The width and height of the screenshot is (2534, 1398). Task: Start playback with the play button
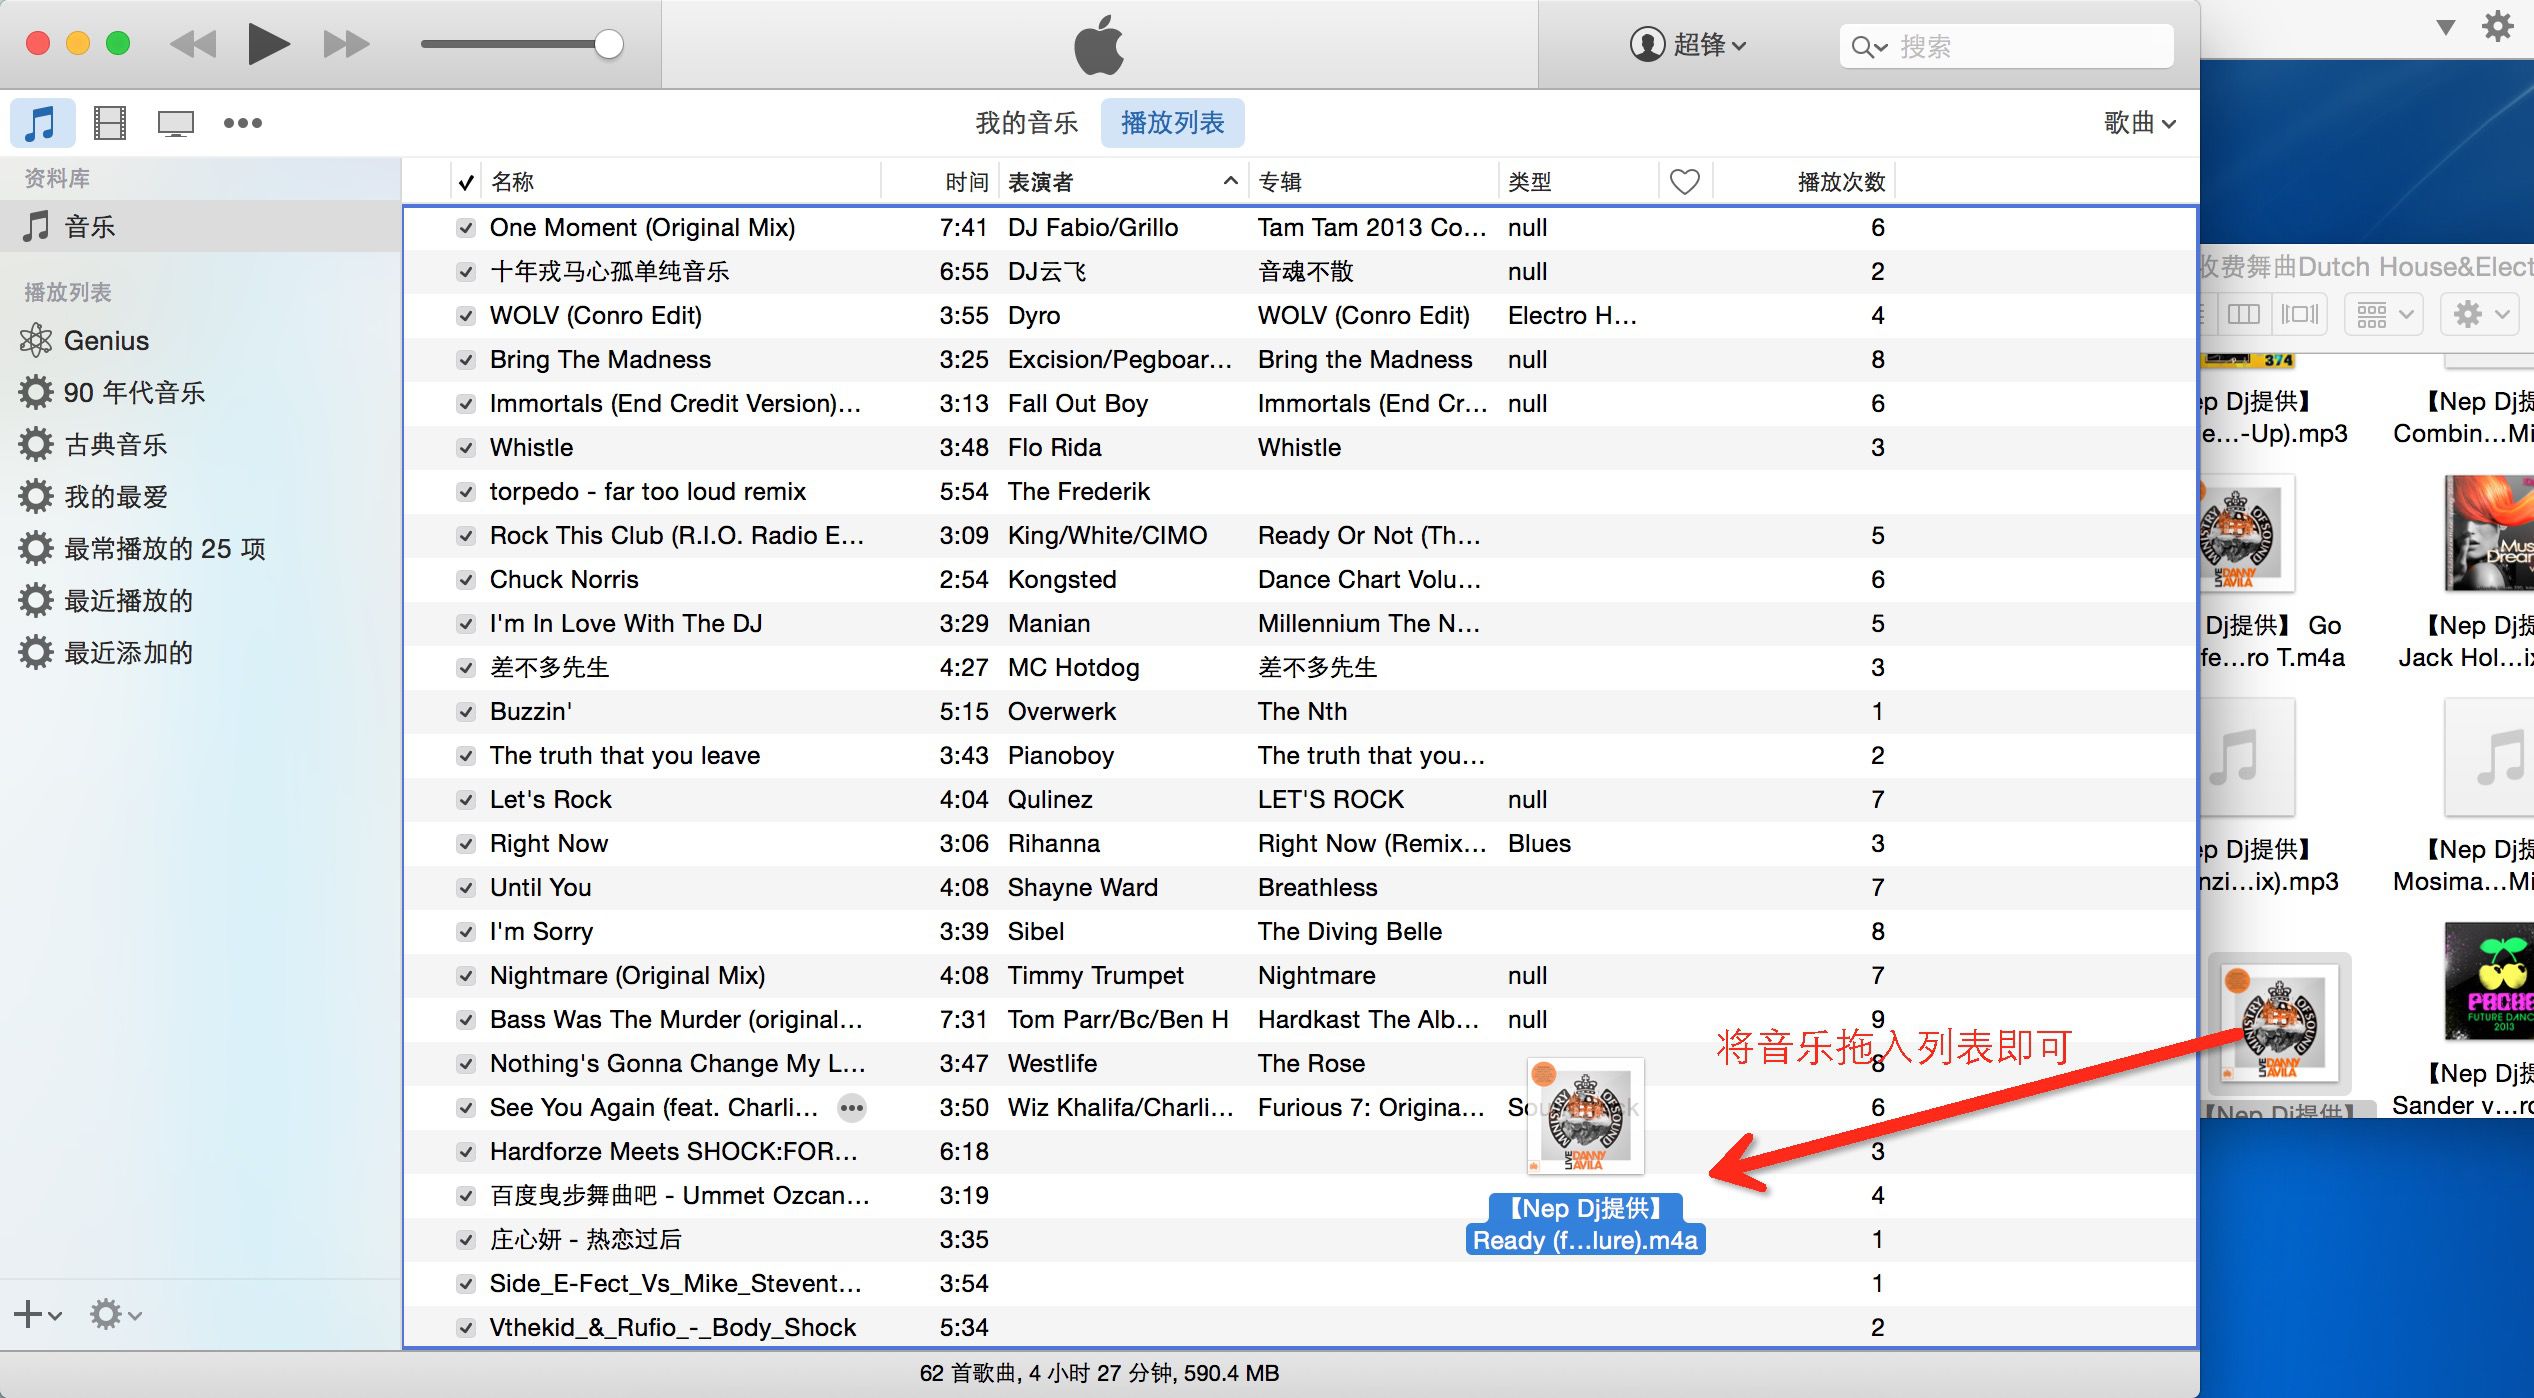click(x=269, y=44)
